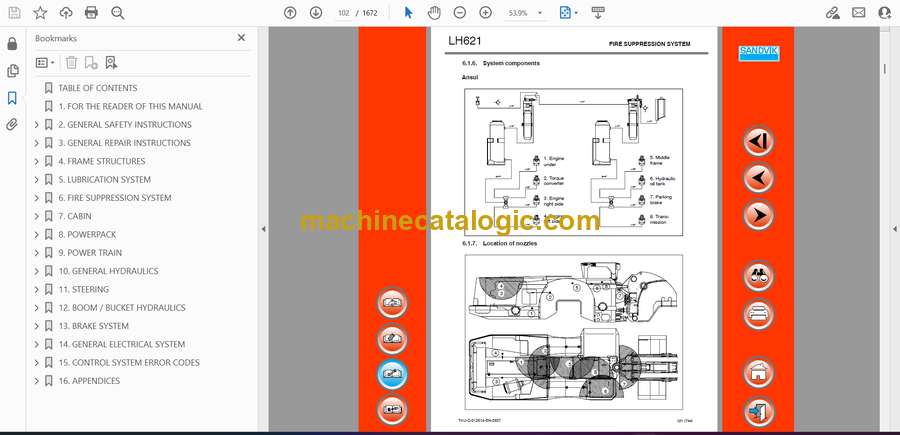The height and width of the screenshot is (435, 900).
Task: Delete the selected bookmark with trash icon
Action: 71,63
